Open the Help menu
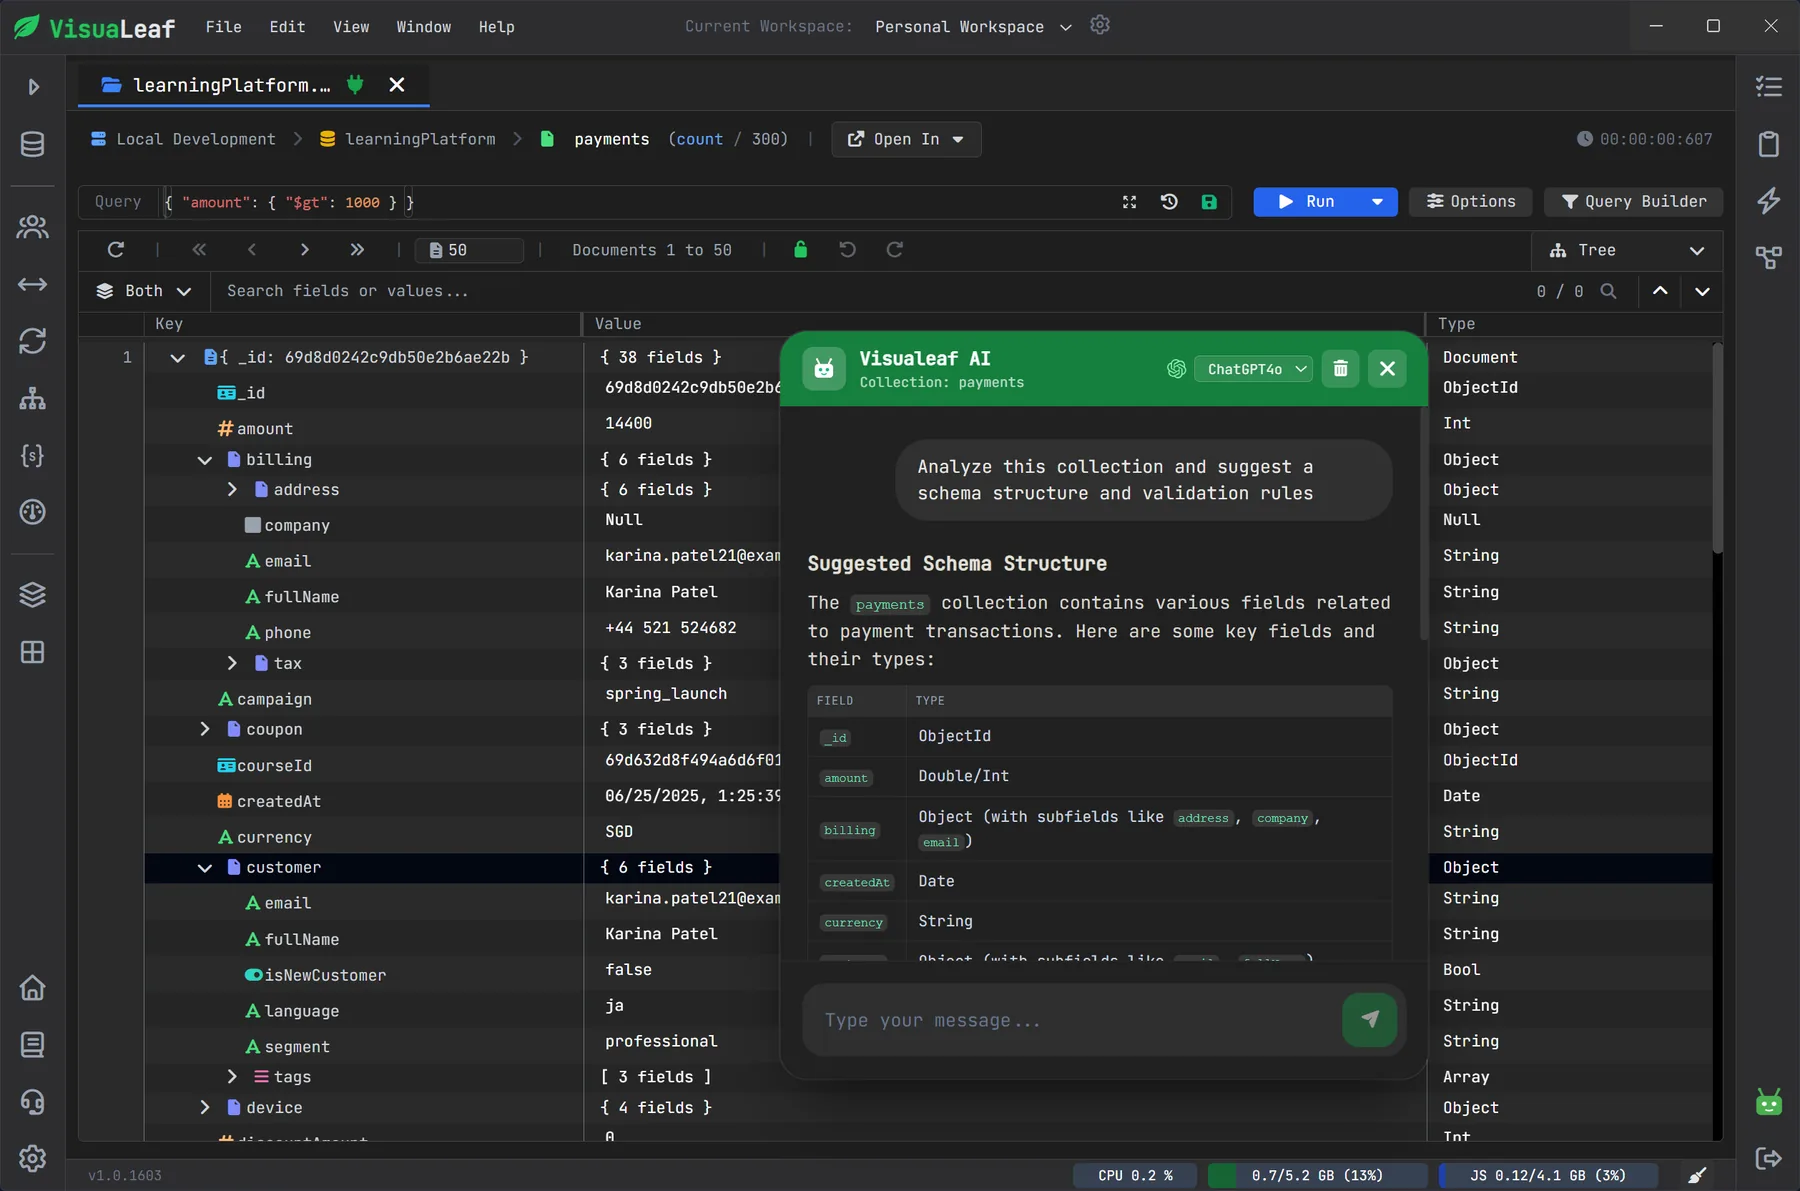Screen dimensions: 1800x1191 tap(496, 27)
